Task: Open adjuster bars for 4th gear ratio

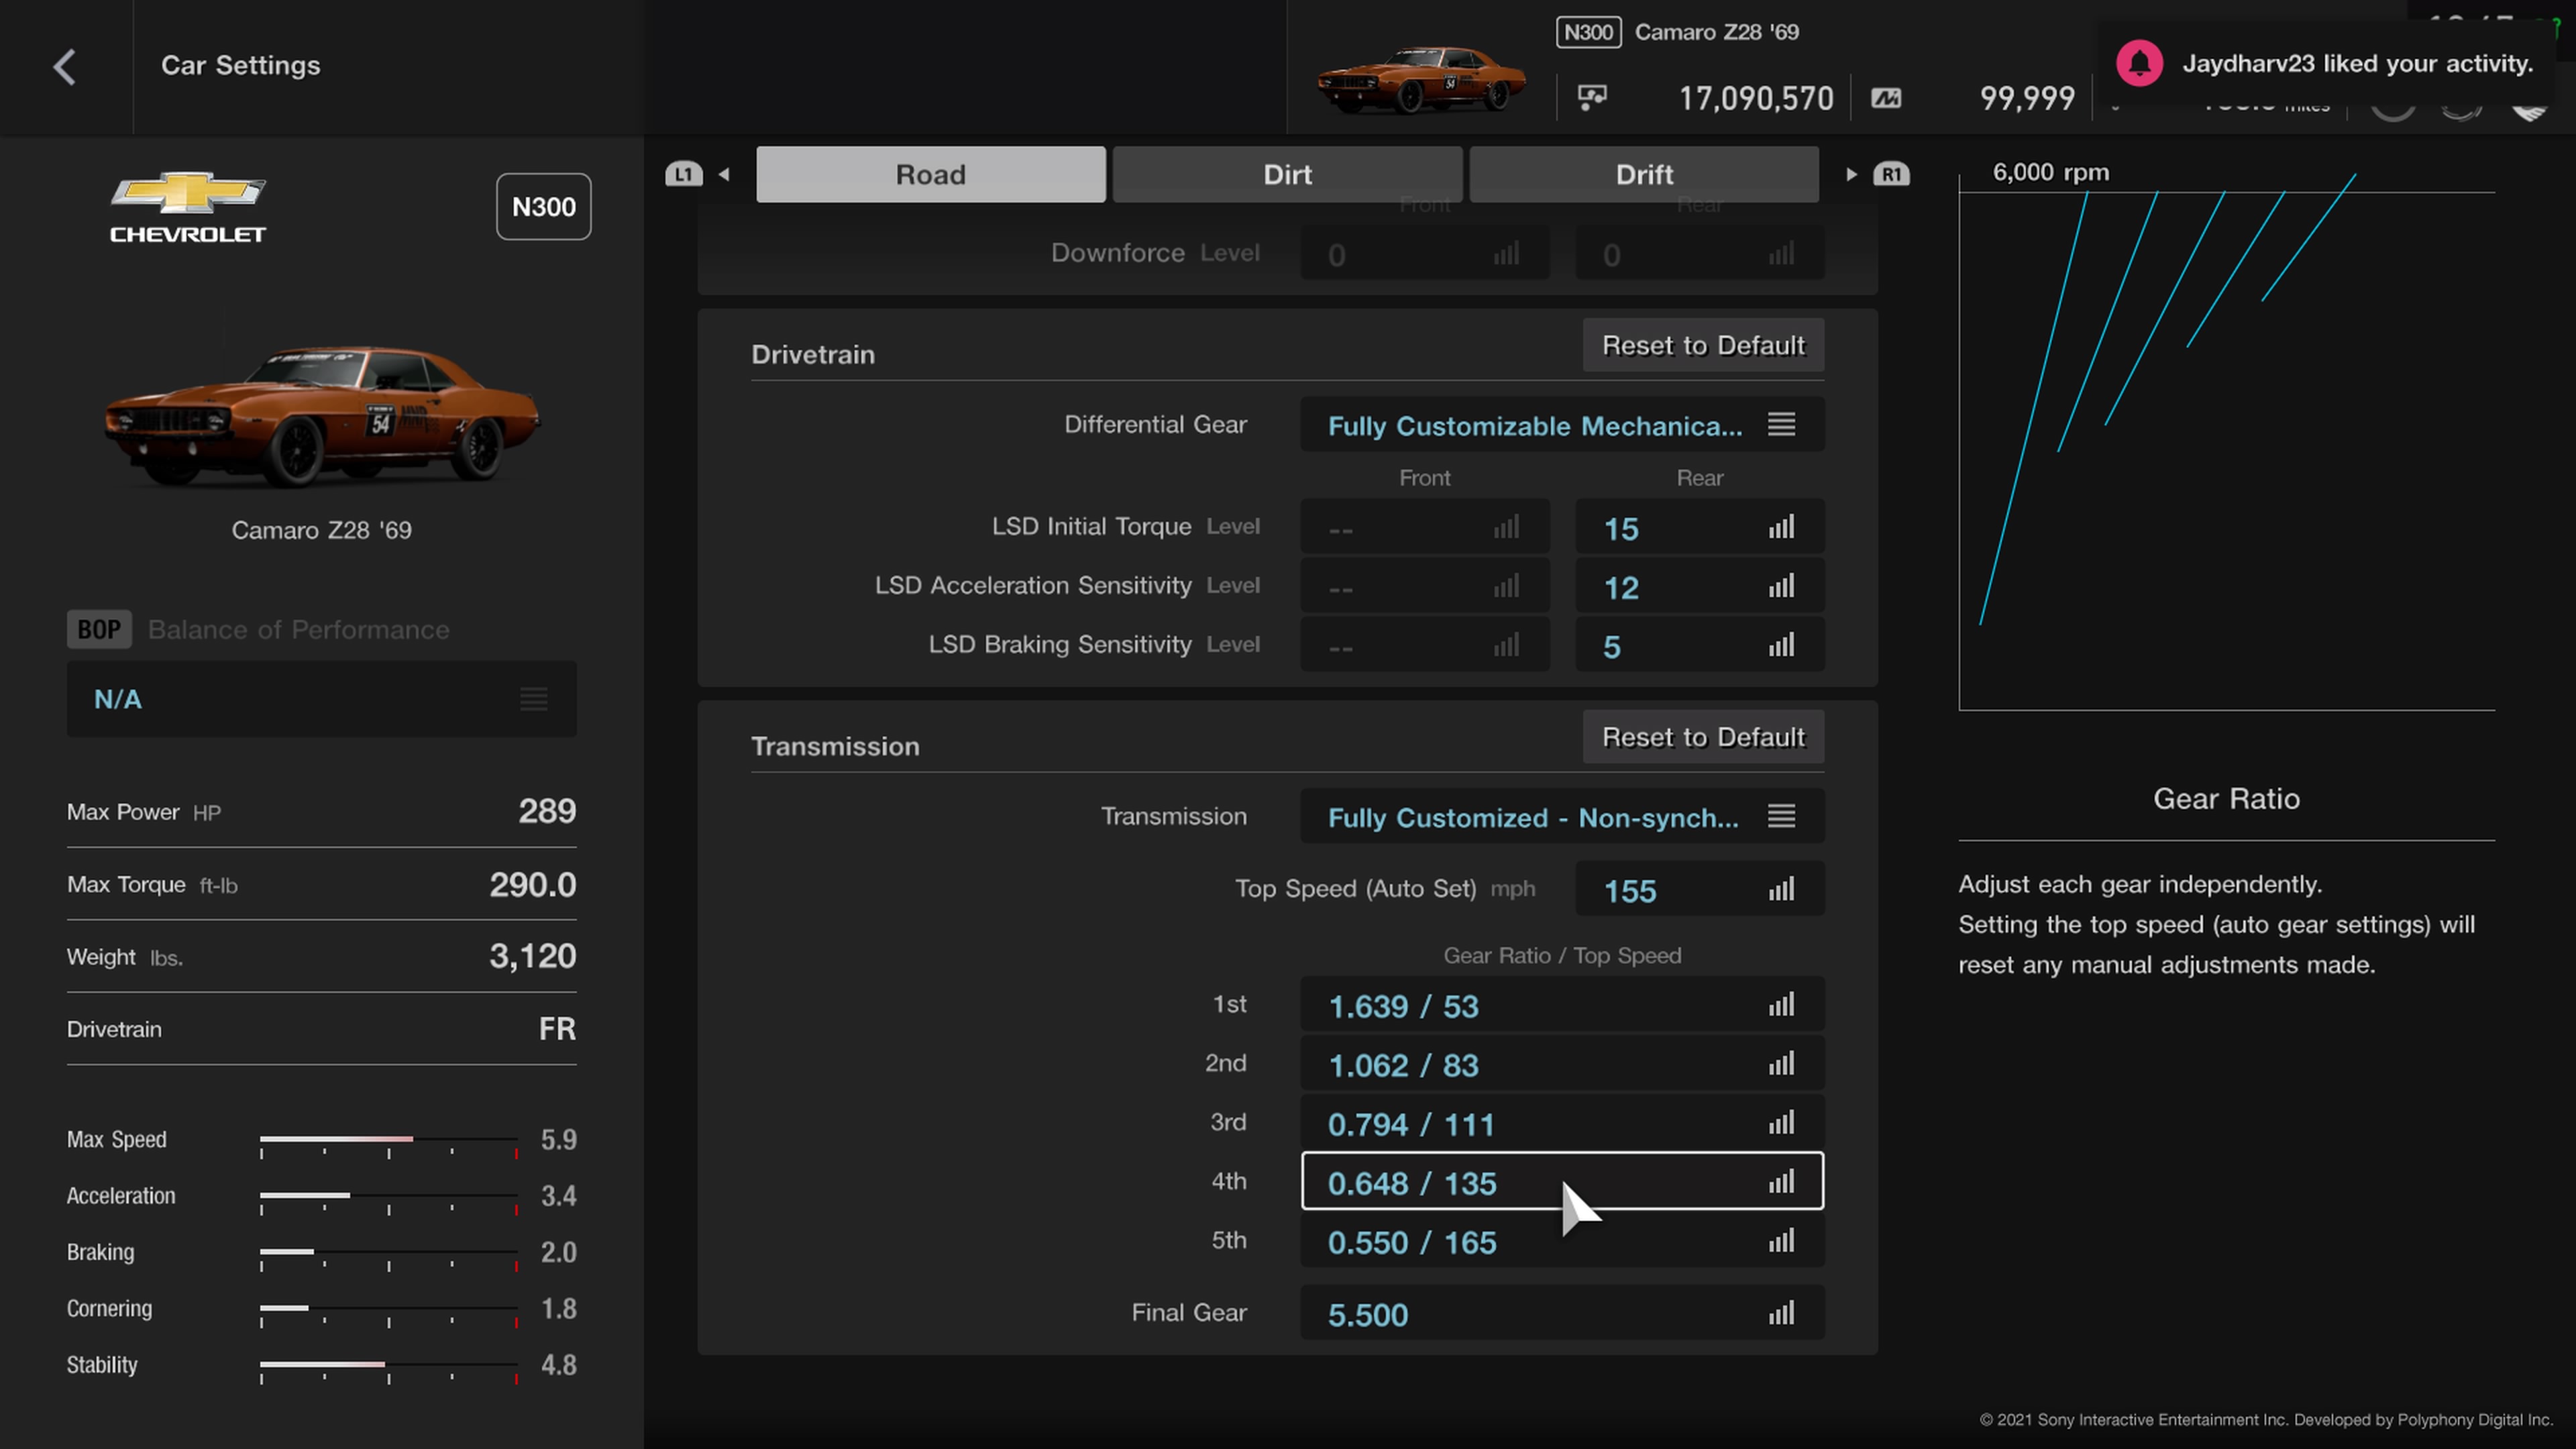Action: [1781, 1182]
